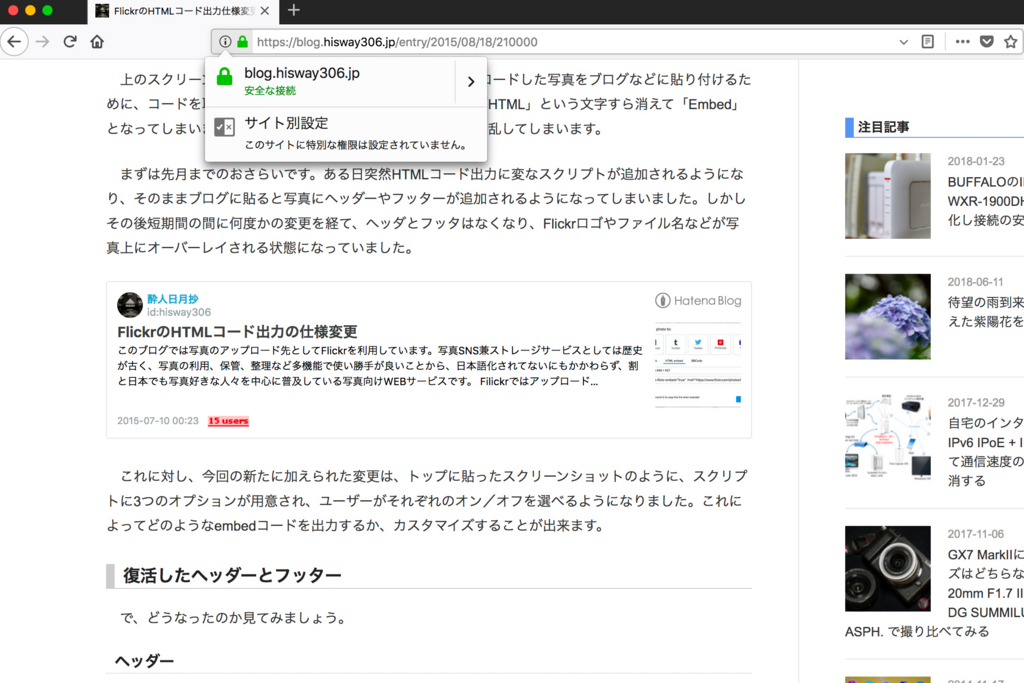1024x683 pixels.
Task: Click the author avatar in the embedded card
Action: pyautogui.click(x=130, y=305)
